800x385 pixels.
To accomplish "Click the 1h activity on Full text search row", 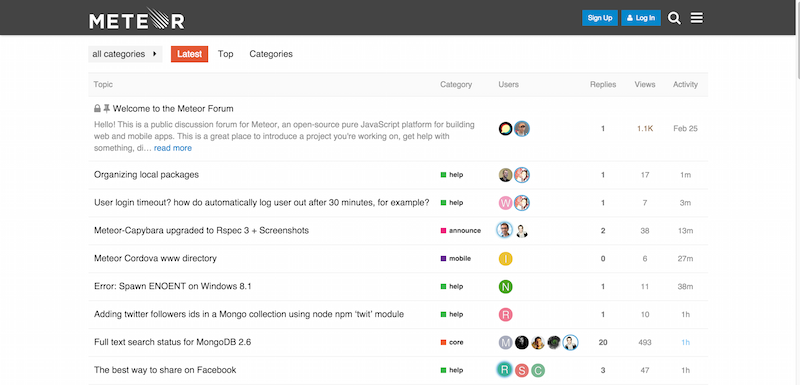I will pyautogui.click(x=685, y=343).
